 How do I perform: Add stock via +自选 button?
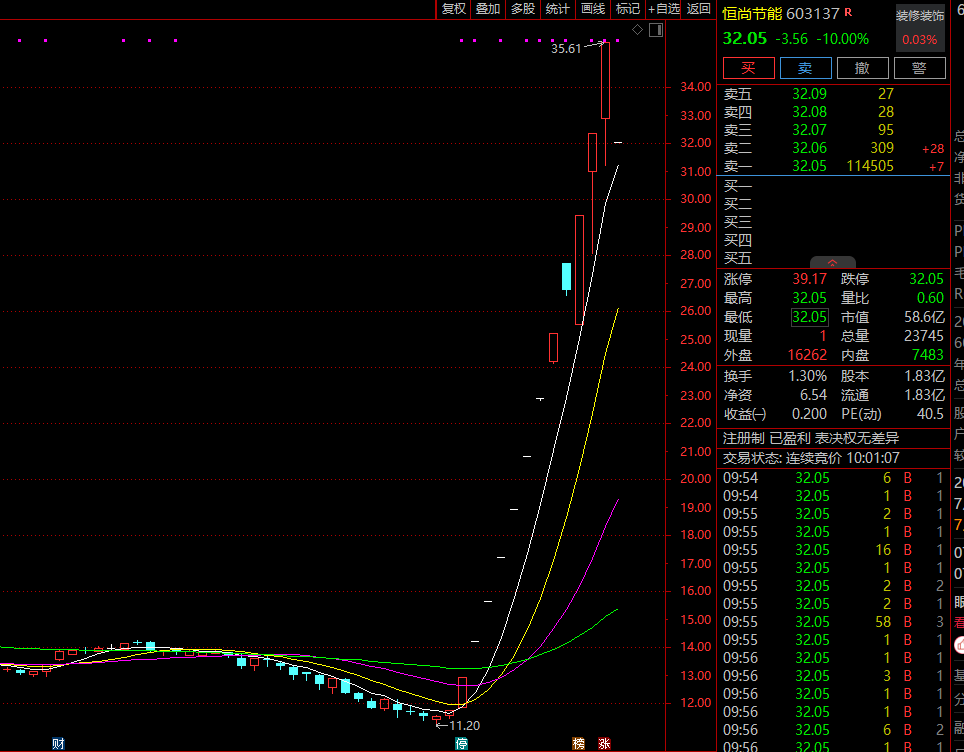pyautogui.click(x=663, y=9)
